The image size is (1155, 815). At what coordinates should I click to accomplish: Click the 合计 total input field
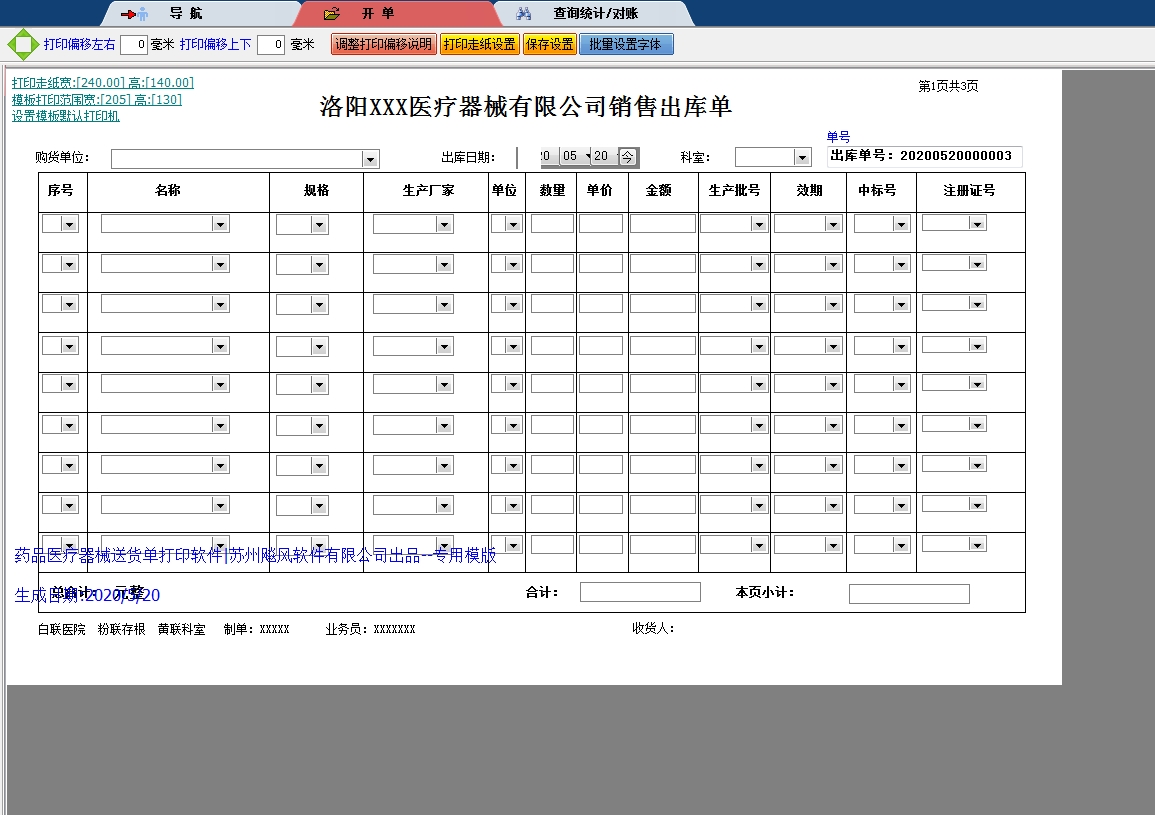pyautogui.click(x=640, y=593)
